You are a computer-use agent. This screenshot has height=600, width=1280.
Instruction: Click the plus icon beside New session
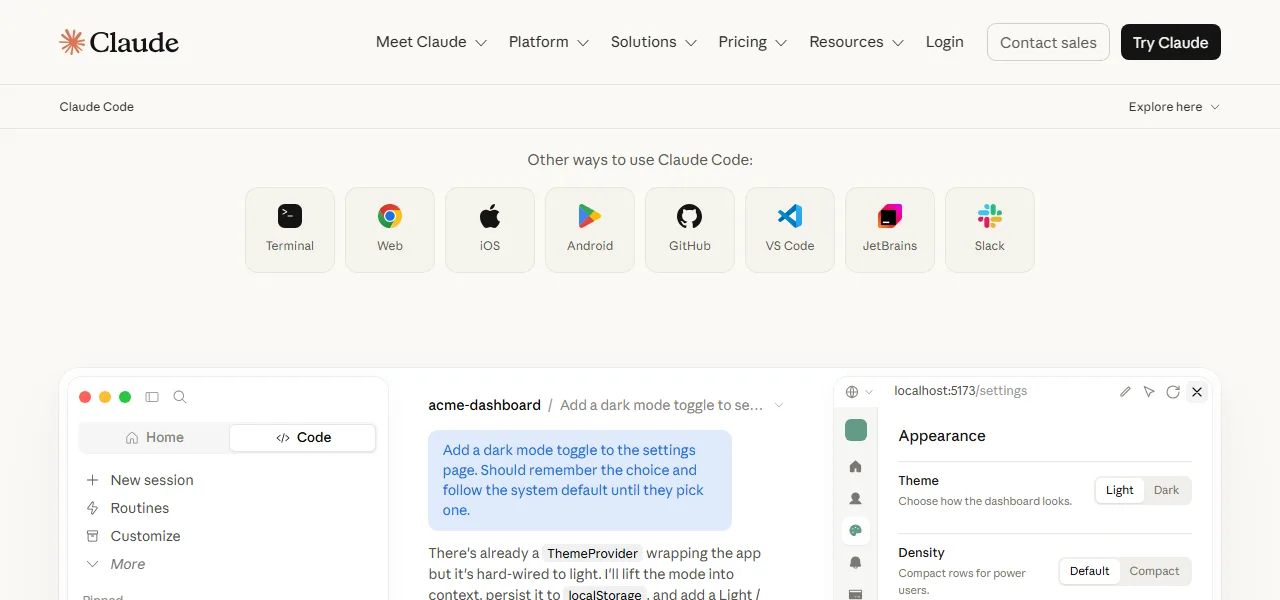click(x=93, y=480)
